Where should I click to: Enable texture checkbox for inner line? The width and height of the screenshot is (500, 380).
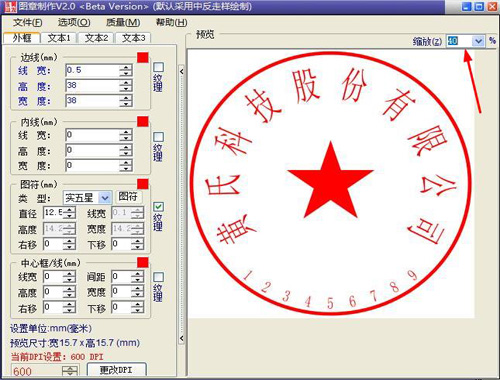(158, 137)
